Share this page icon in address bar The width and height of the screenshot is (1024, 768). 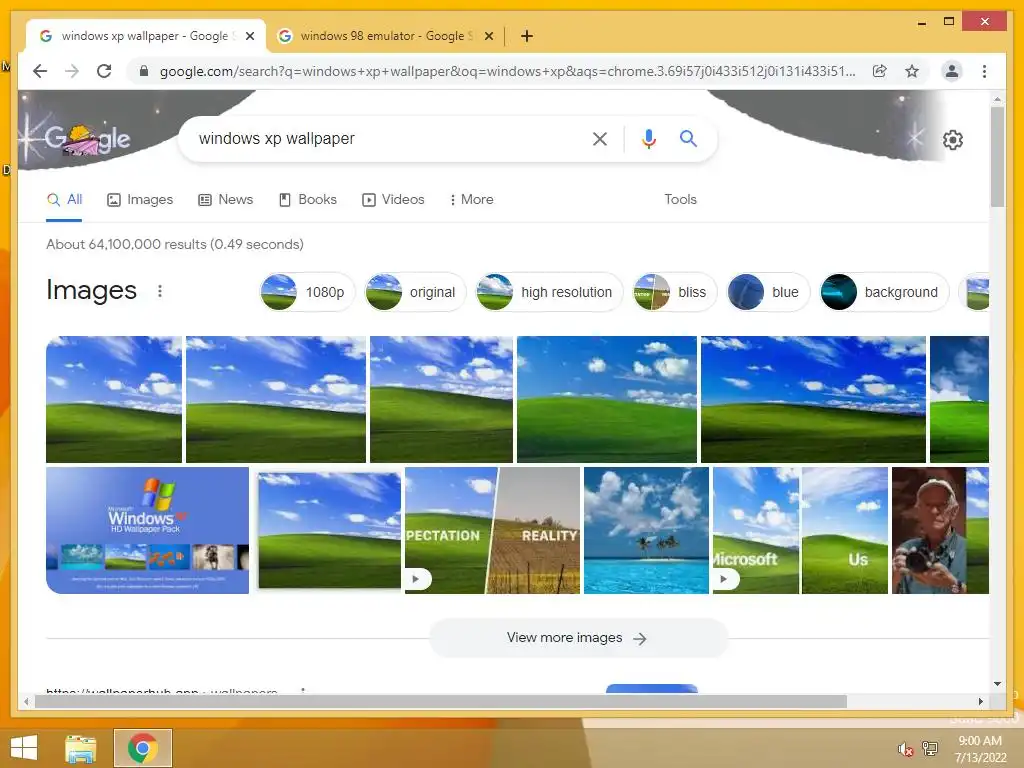pos(880,71)
